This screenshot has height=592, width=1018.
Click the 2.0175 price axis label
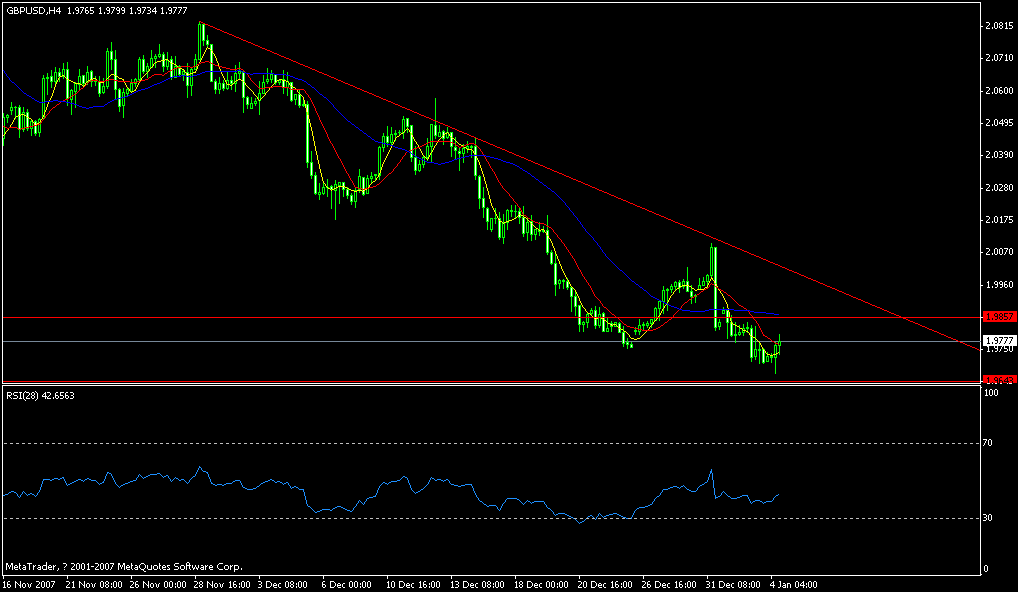[x=999, y=220]
